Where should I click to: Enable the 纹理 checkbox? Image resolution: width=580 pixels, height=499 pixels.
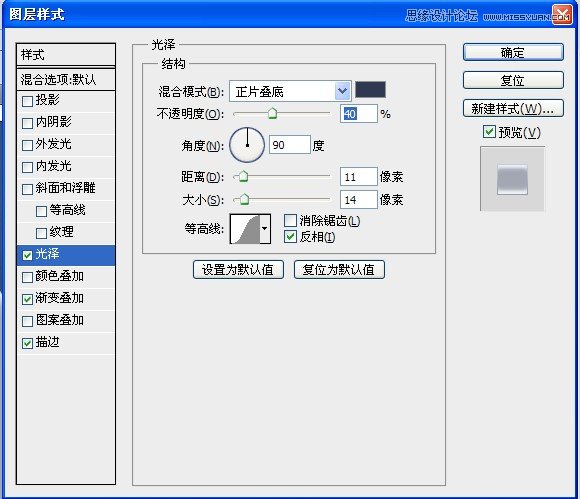41,233
